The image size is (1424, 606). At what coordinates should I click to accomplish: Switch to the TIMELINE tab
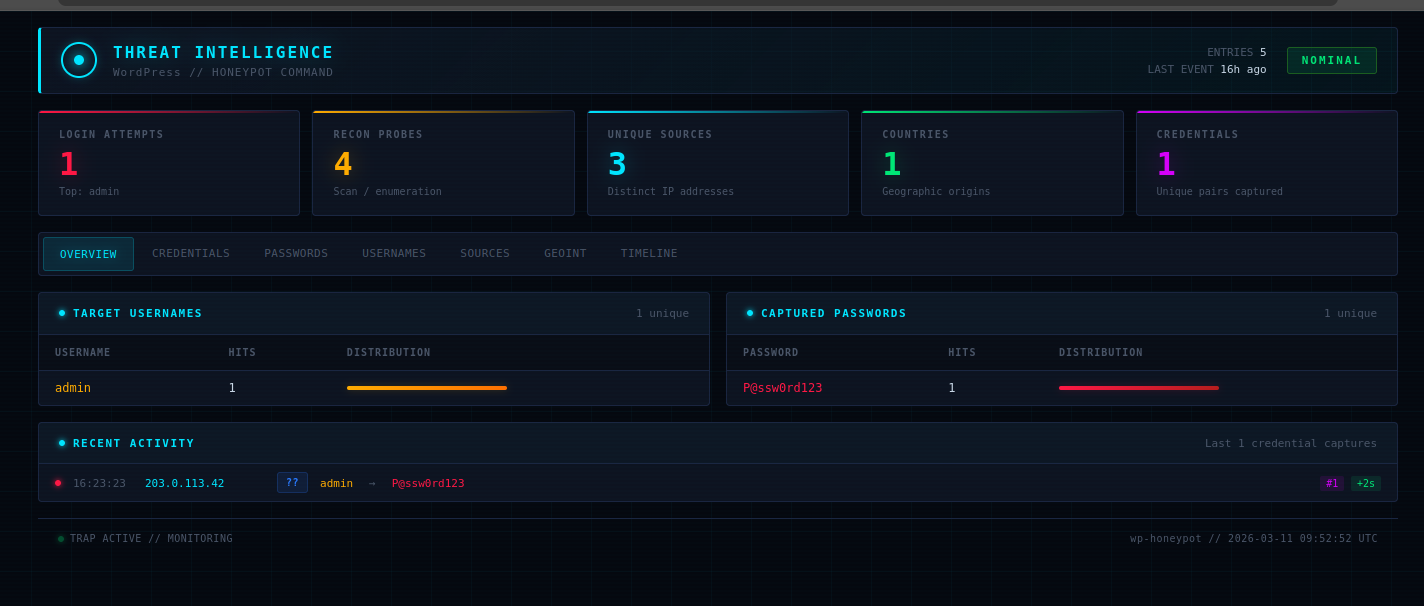(x=648, y=253)
